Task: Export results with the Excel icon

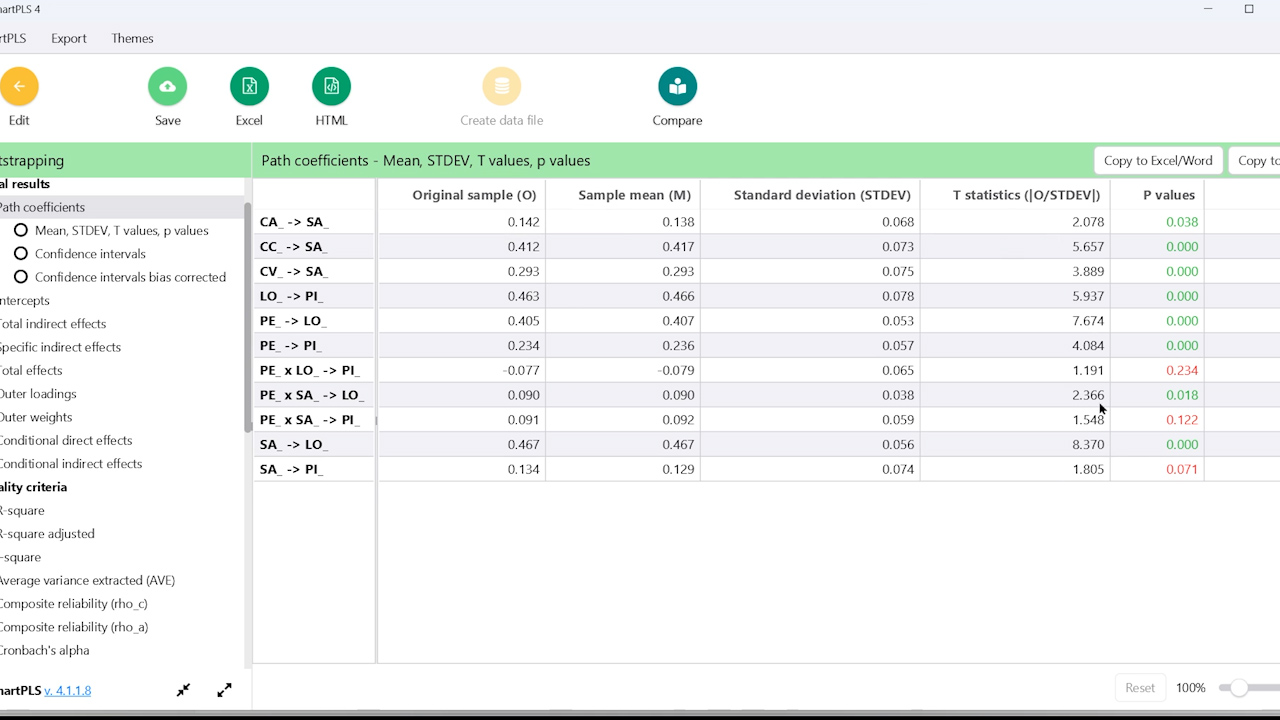Action: pyautogui.click(x=249, y=87)
